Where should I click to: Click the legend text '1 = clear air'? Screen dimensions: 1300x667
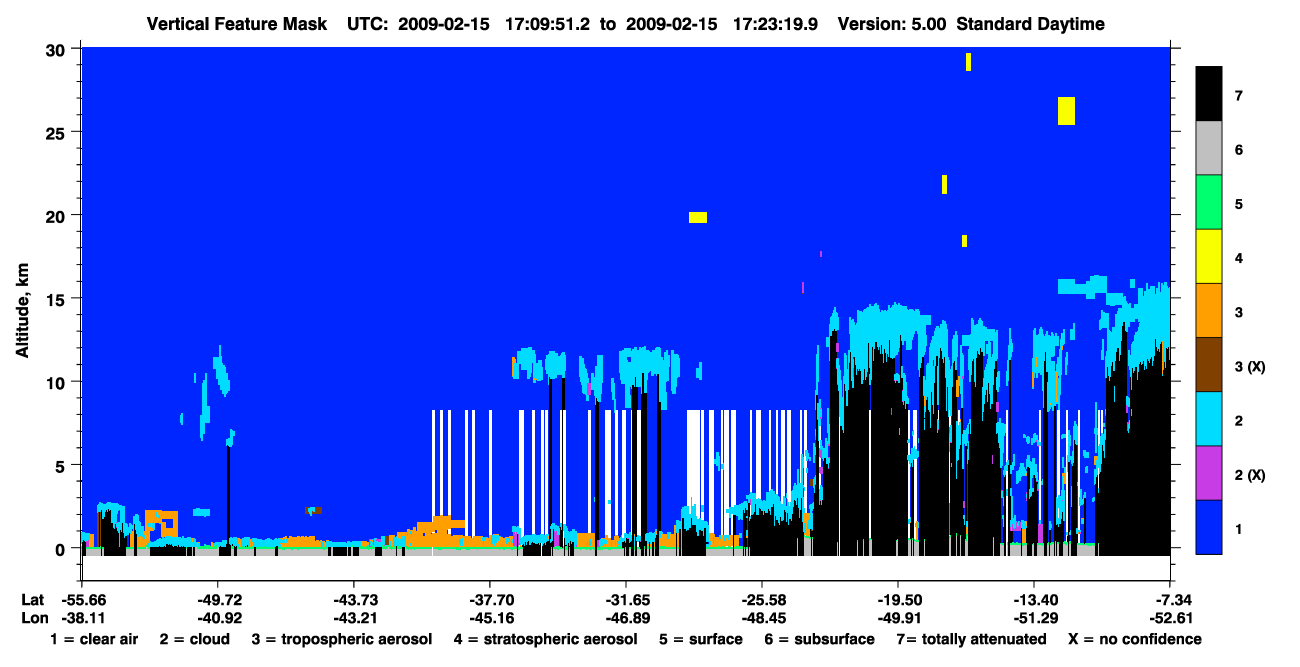point(94,639)
